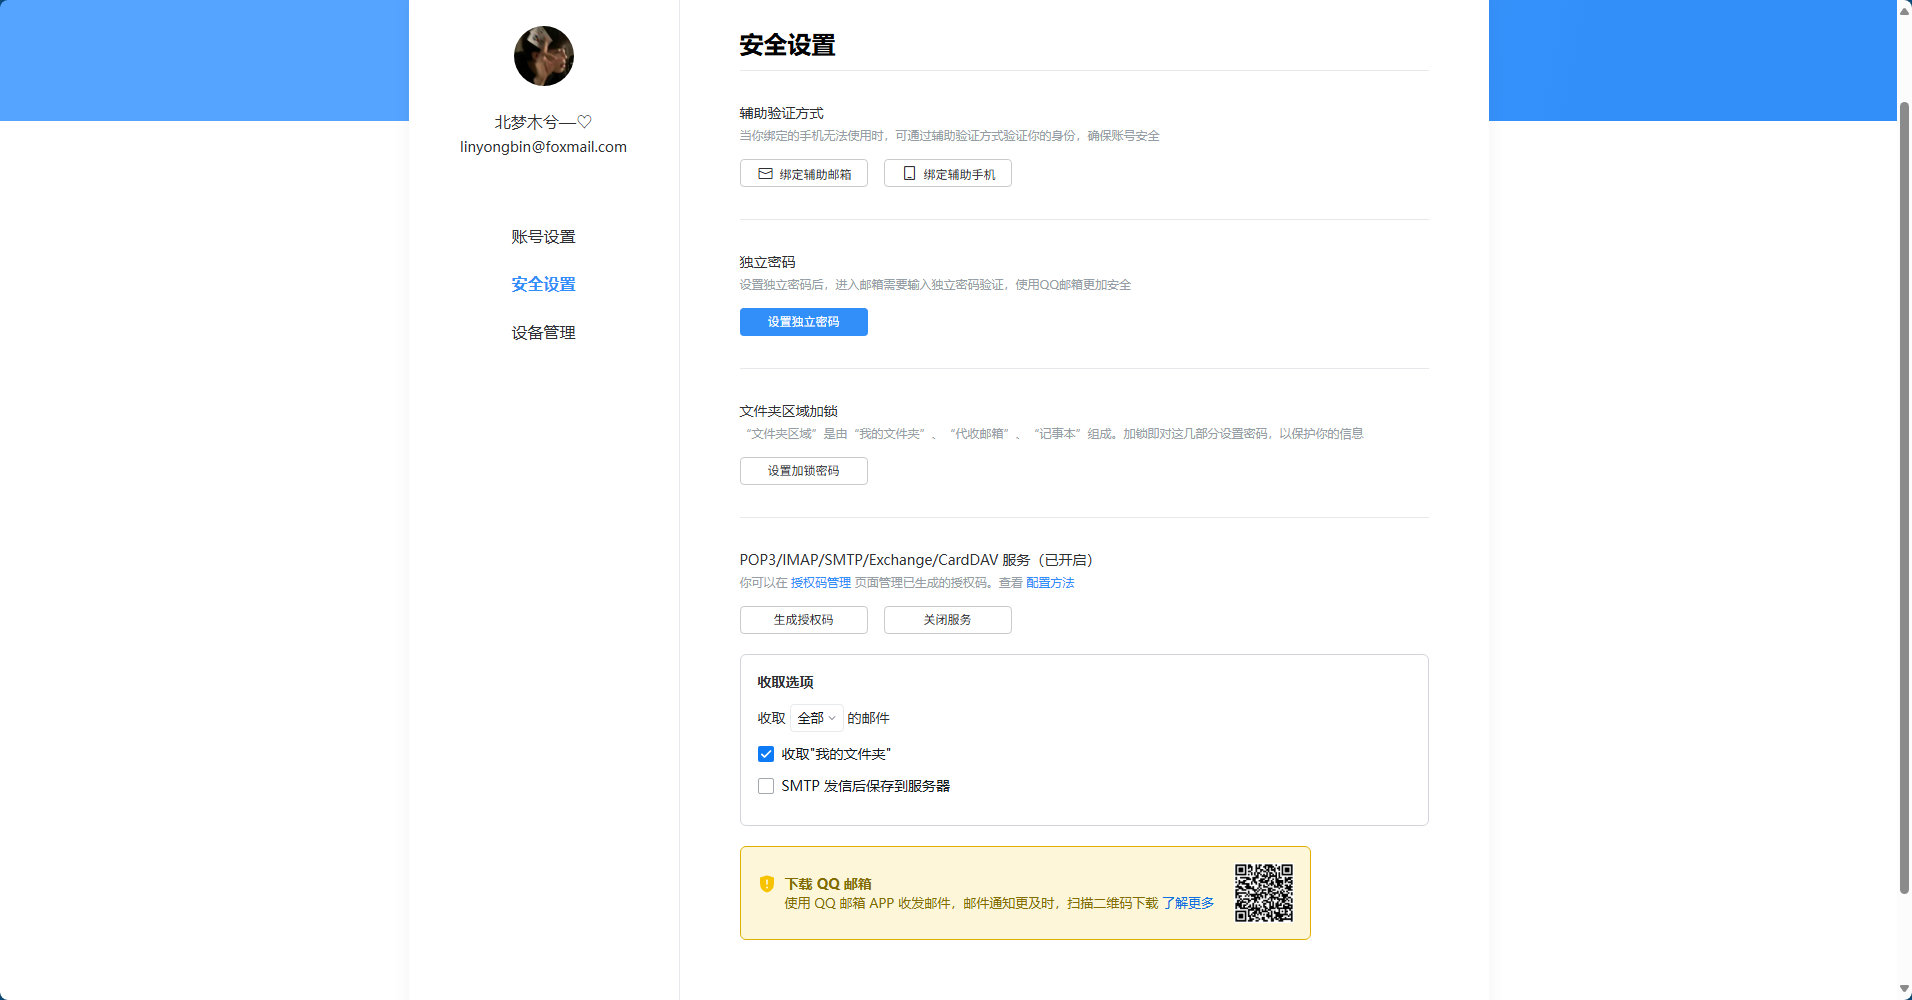Click the QQ 邮箱 app QR code
Screen dimensions: 1912x1000
(1263, 893)
